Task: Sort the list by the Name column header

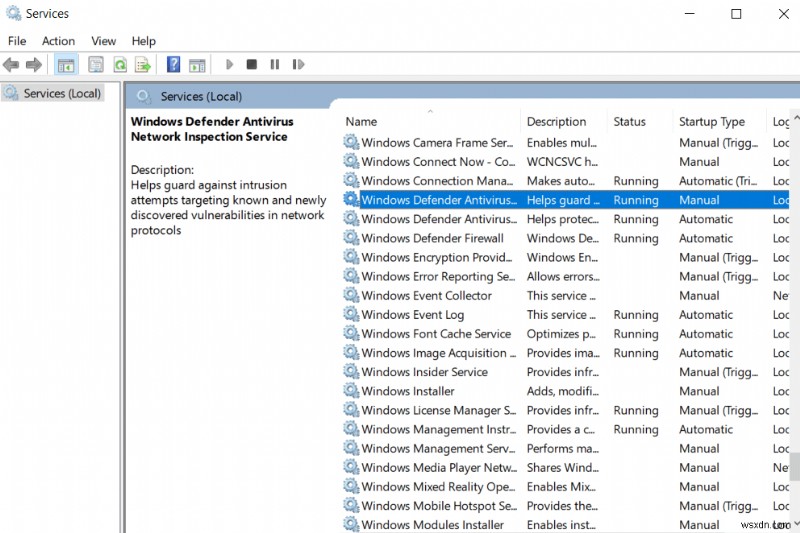Action: pyautogui.click(x=361, y=122)
